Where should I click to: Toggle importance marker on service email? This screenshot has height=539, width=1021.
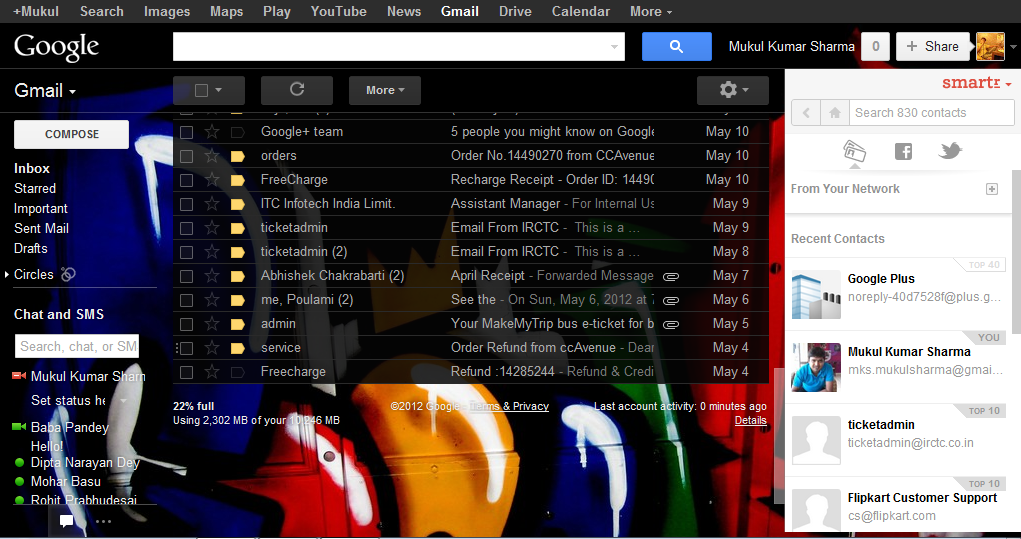pyautogui.click(x=238, y=348)
